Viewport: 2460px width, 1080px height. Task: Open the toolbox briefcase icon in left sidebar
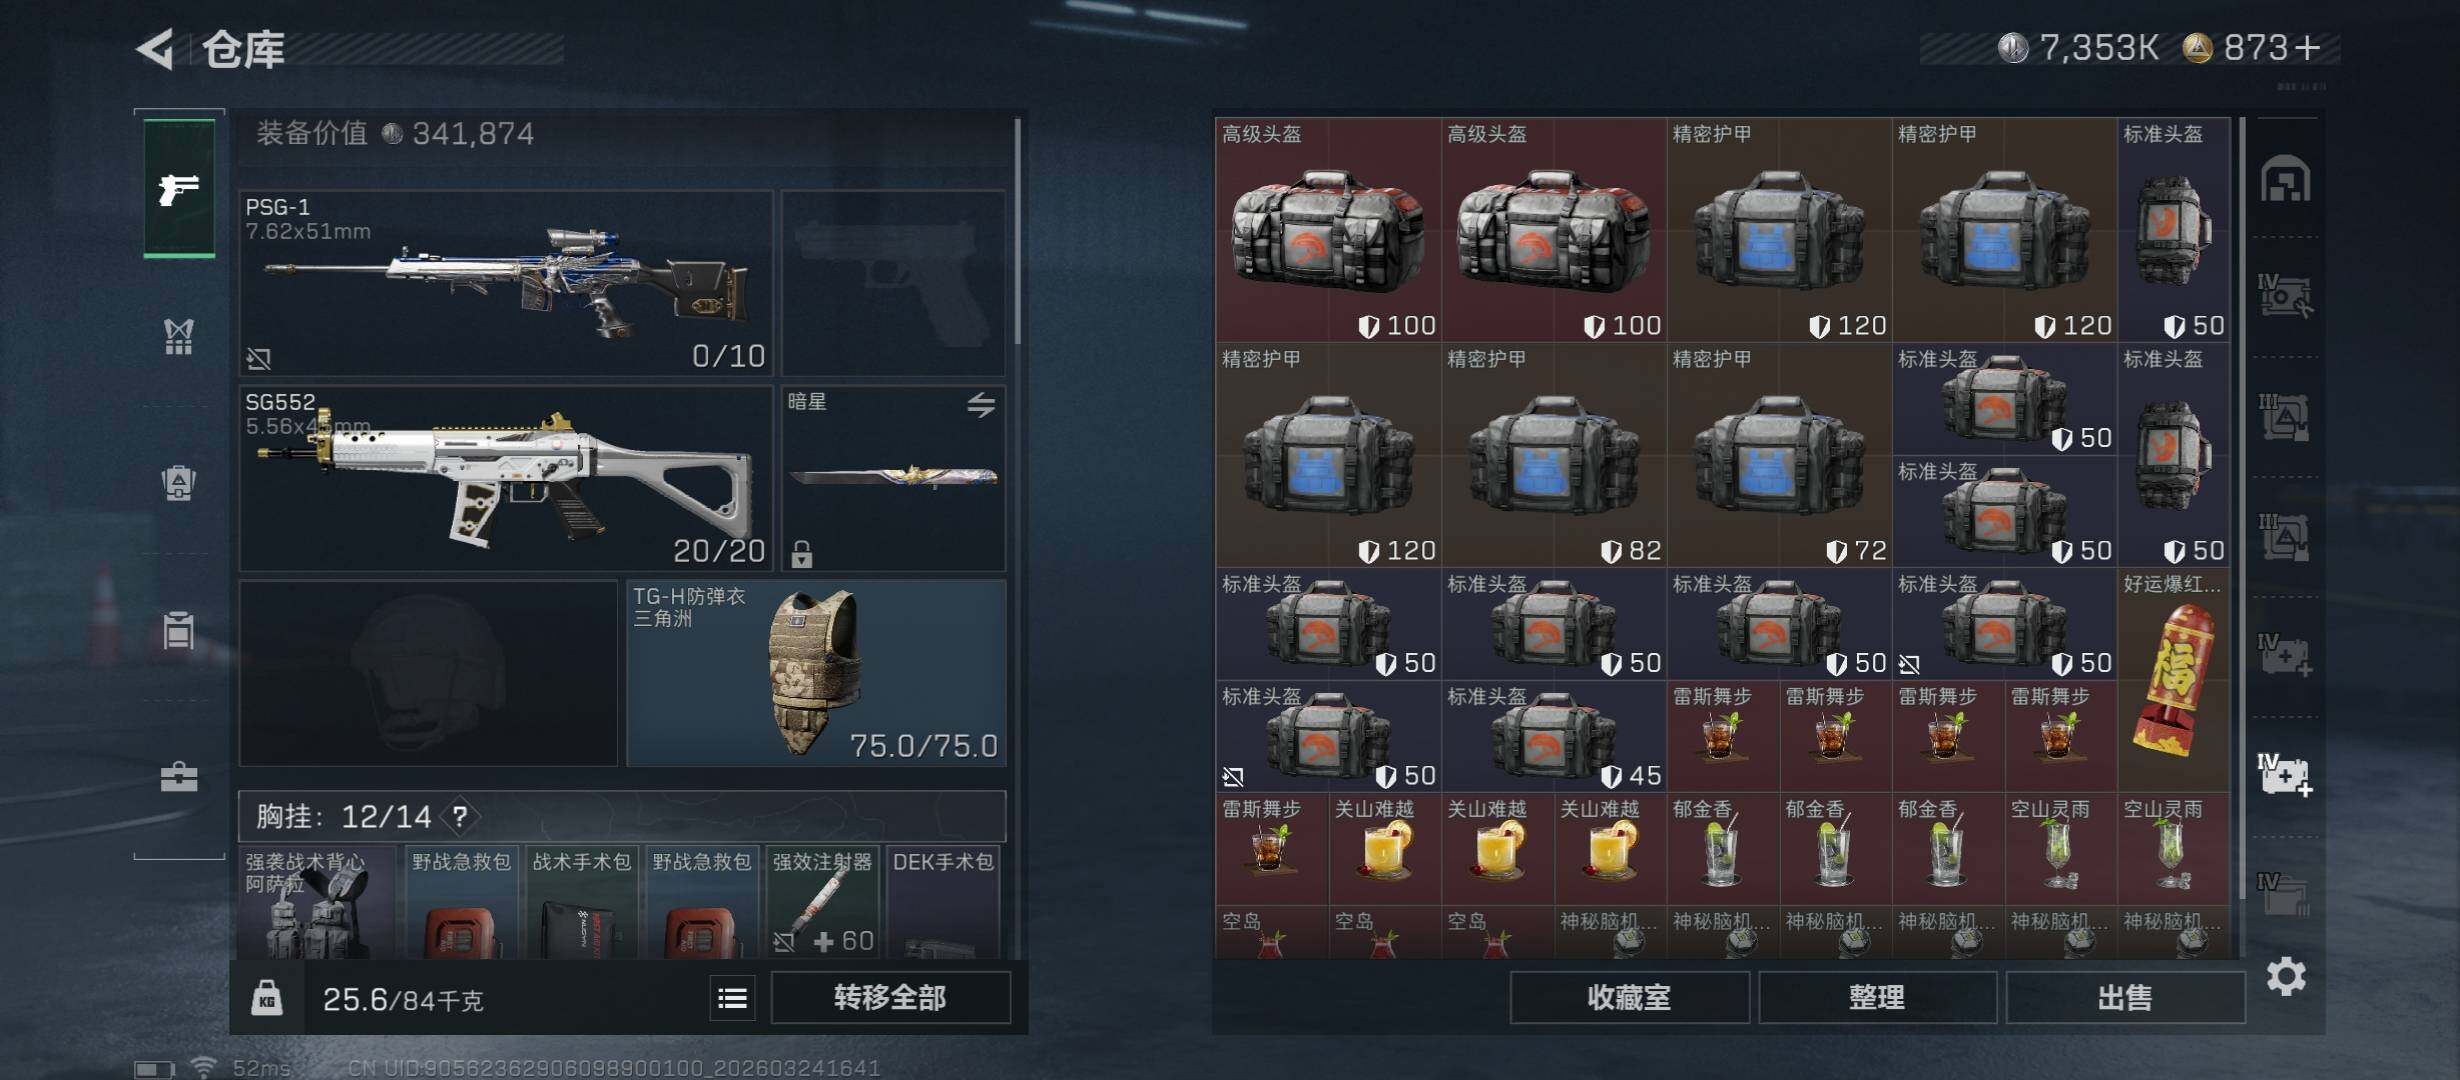(179, 777)
